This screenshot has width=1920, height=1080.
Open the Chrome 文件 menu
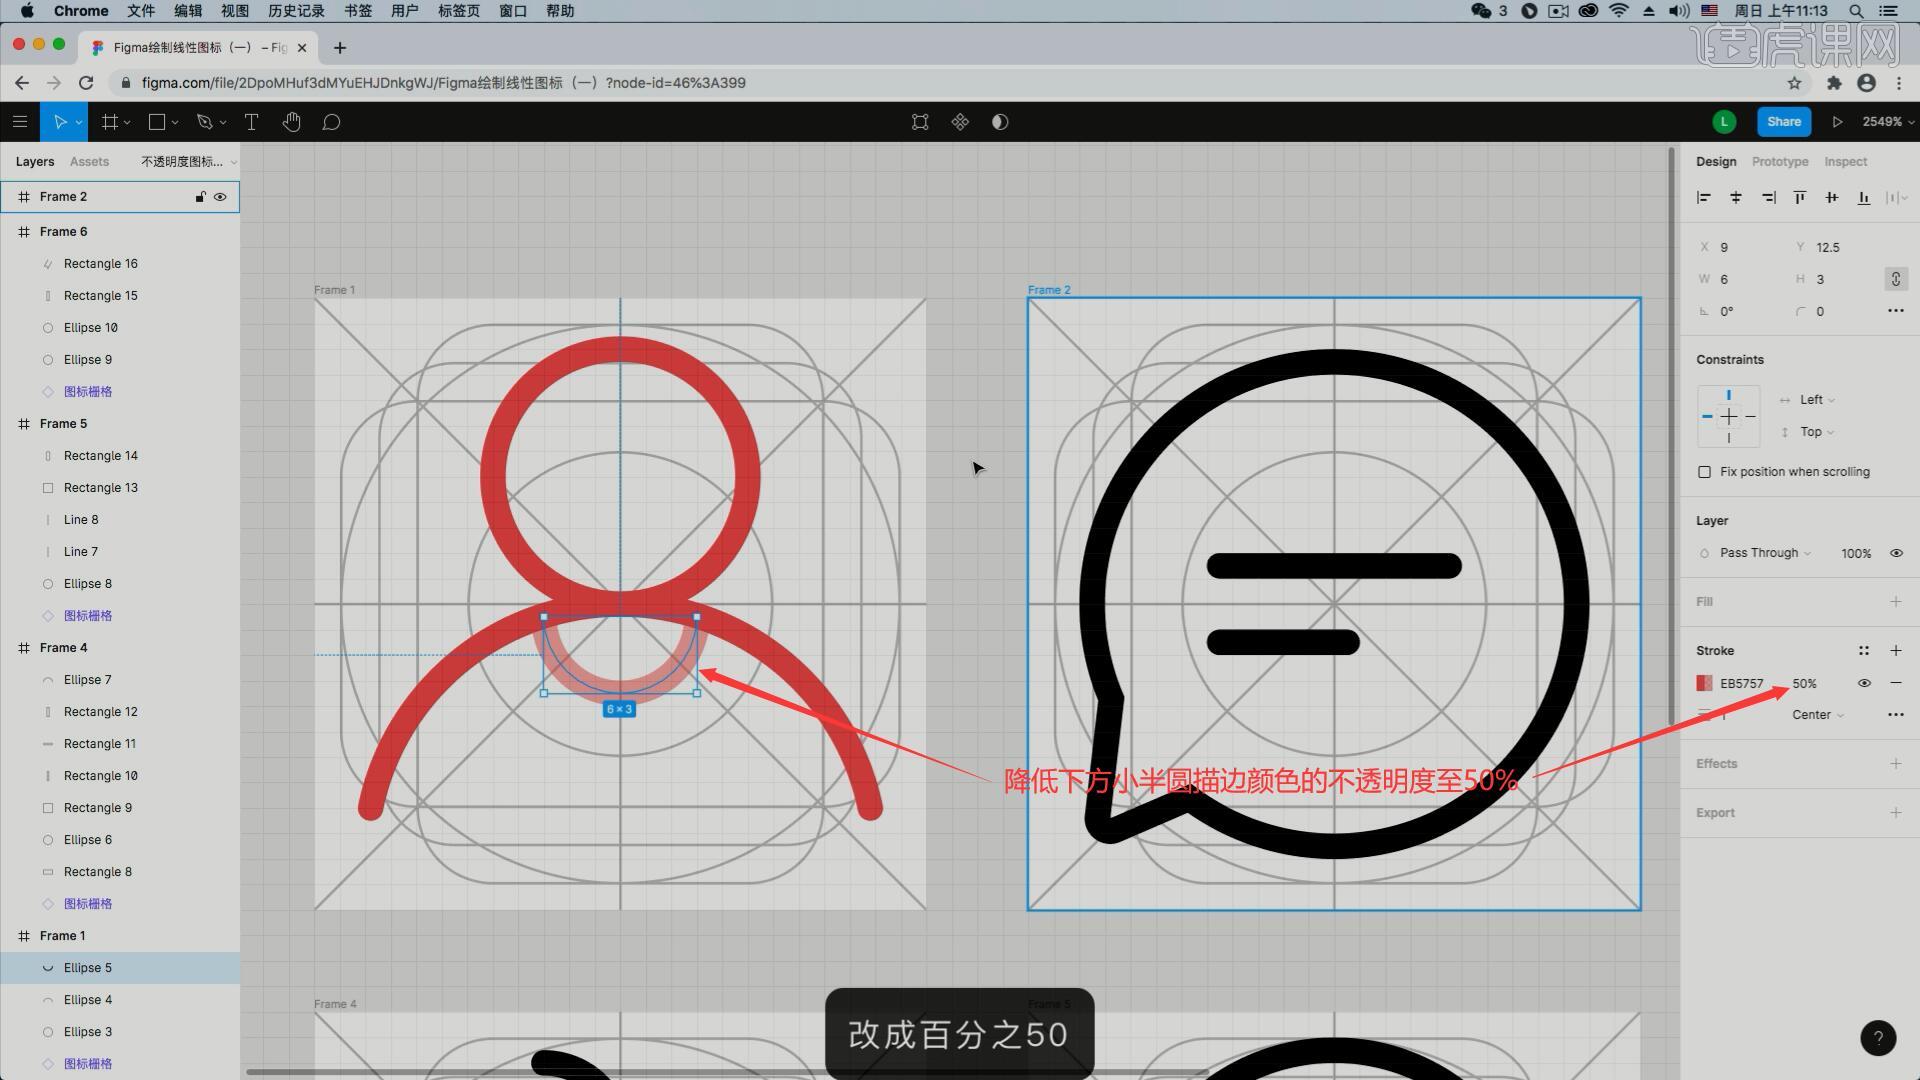(141, 11)
